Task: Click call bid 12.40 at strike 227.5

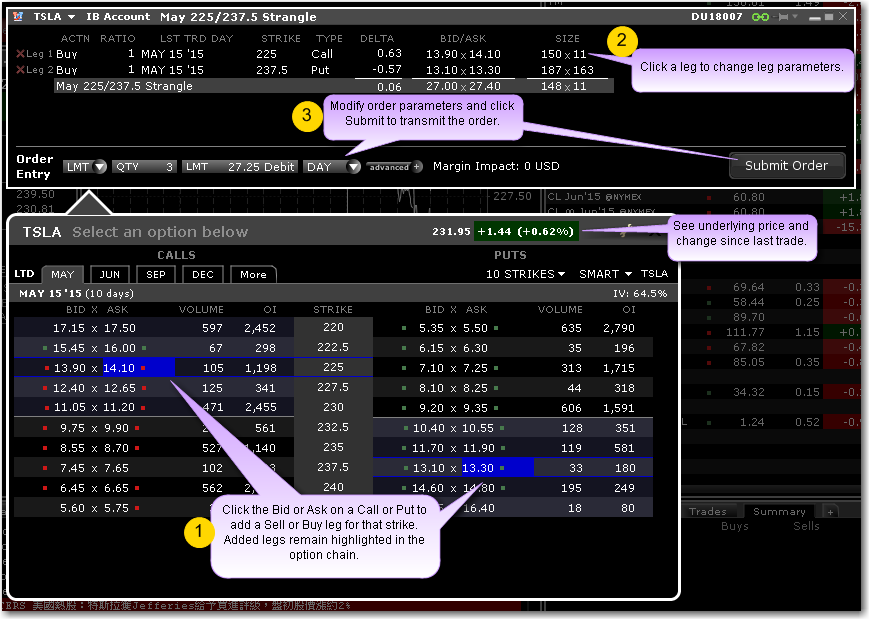Action: coord(69,388)
